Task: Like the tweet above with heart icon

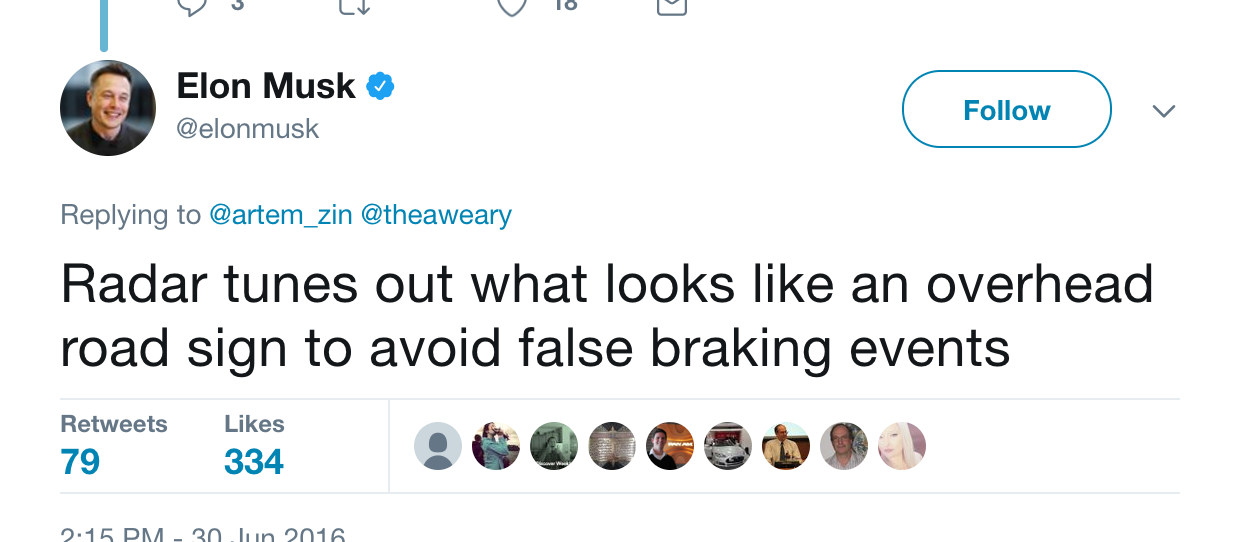Action: [512, 6]
